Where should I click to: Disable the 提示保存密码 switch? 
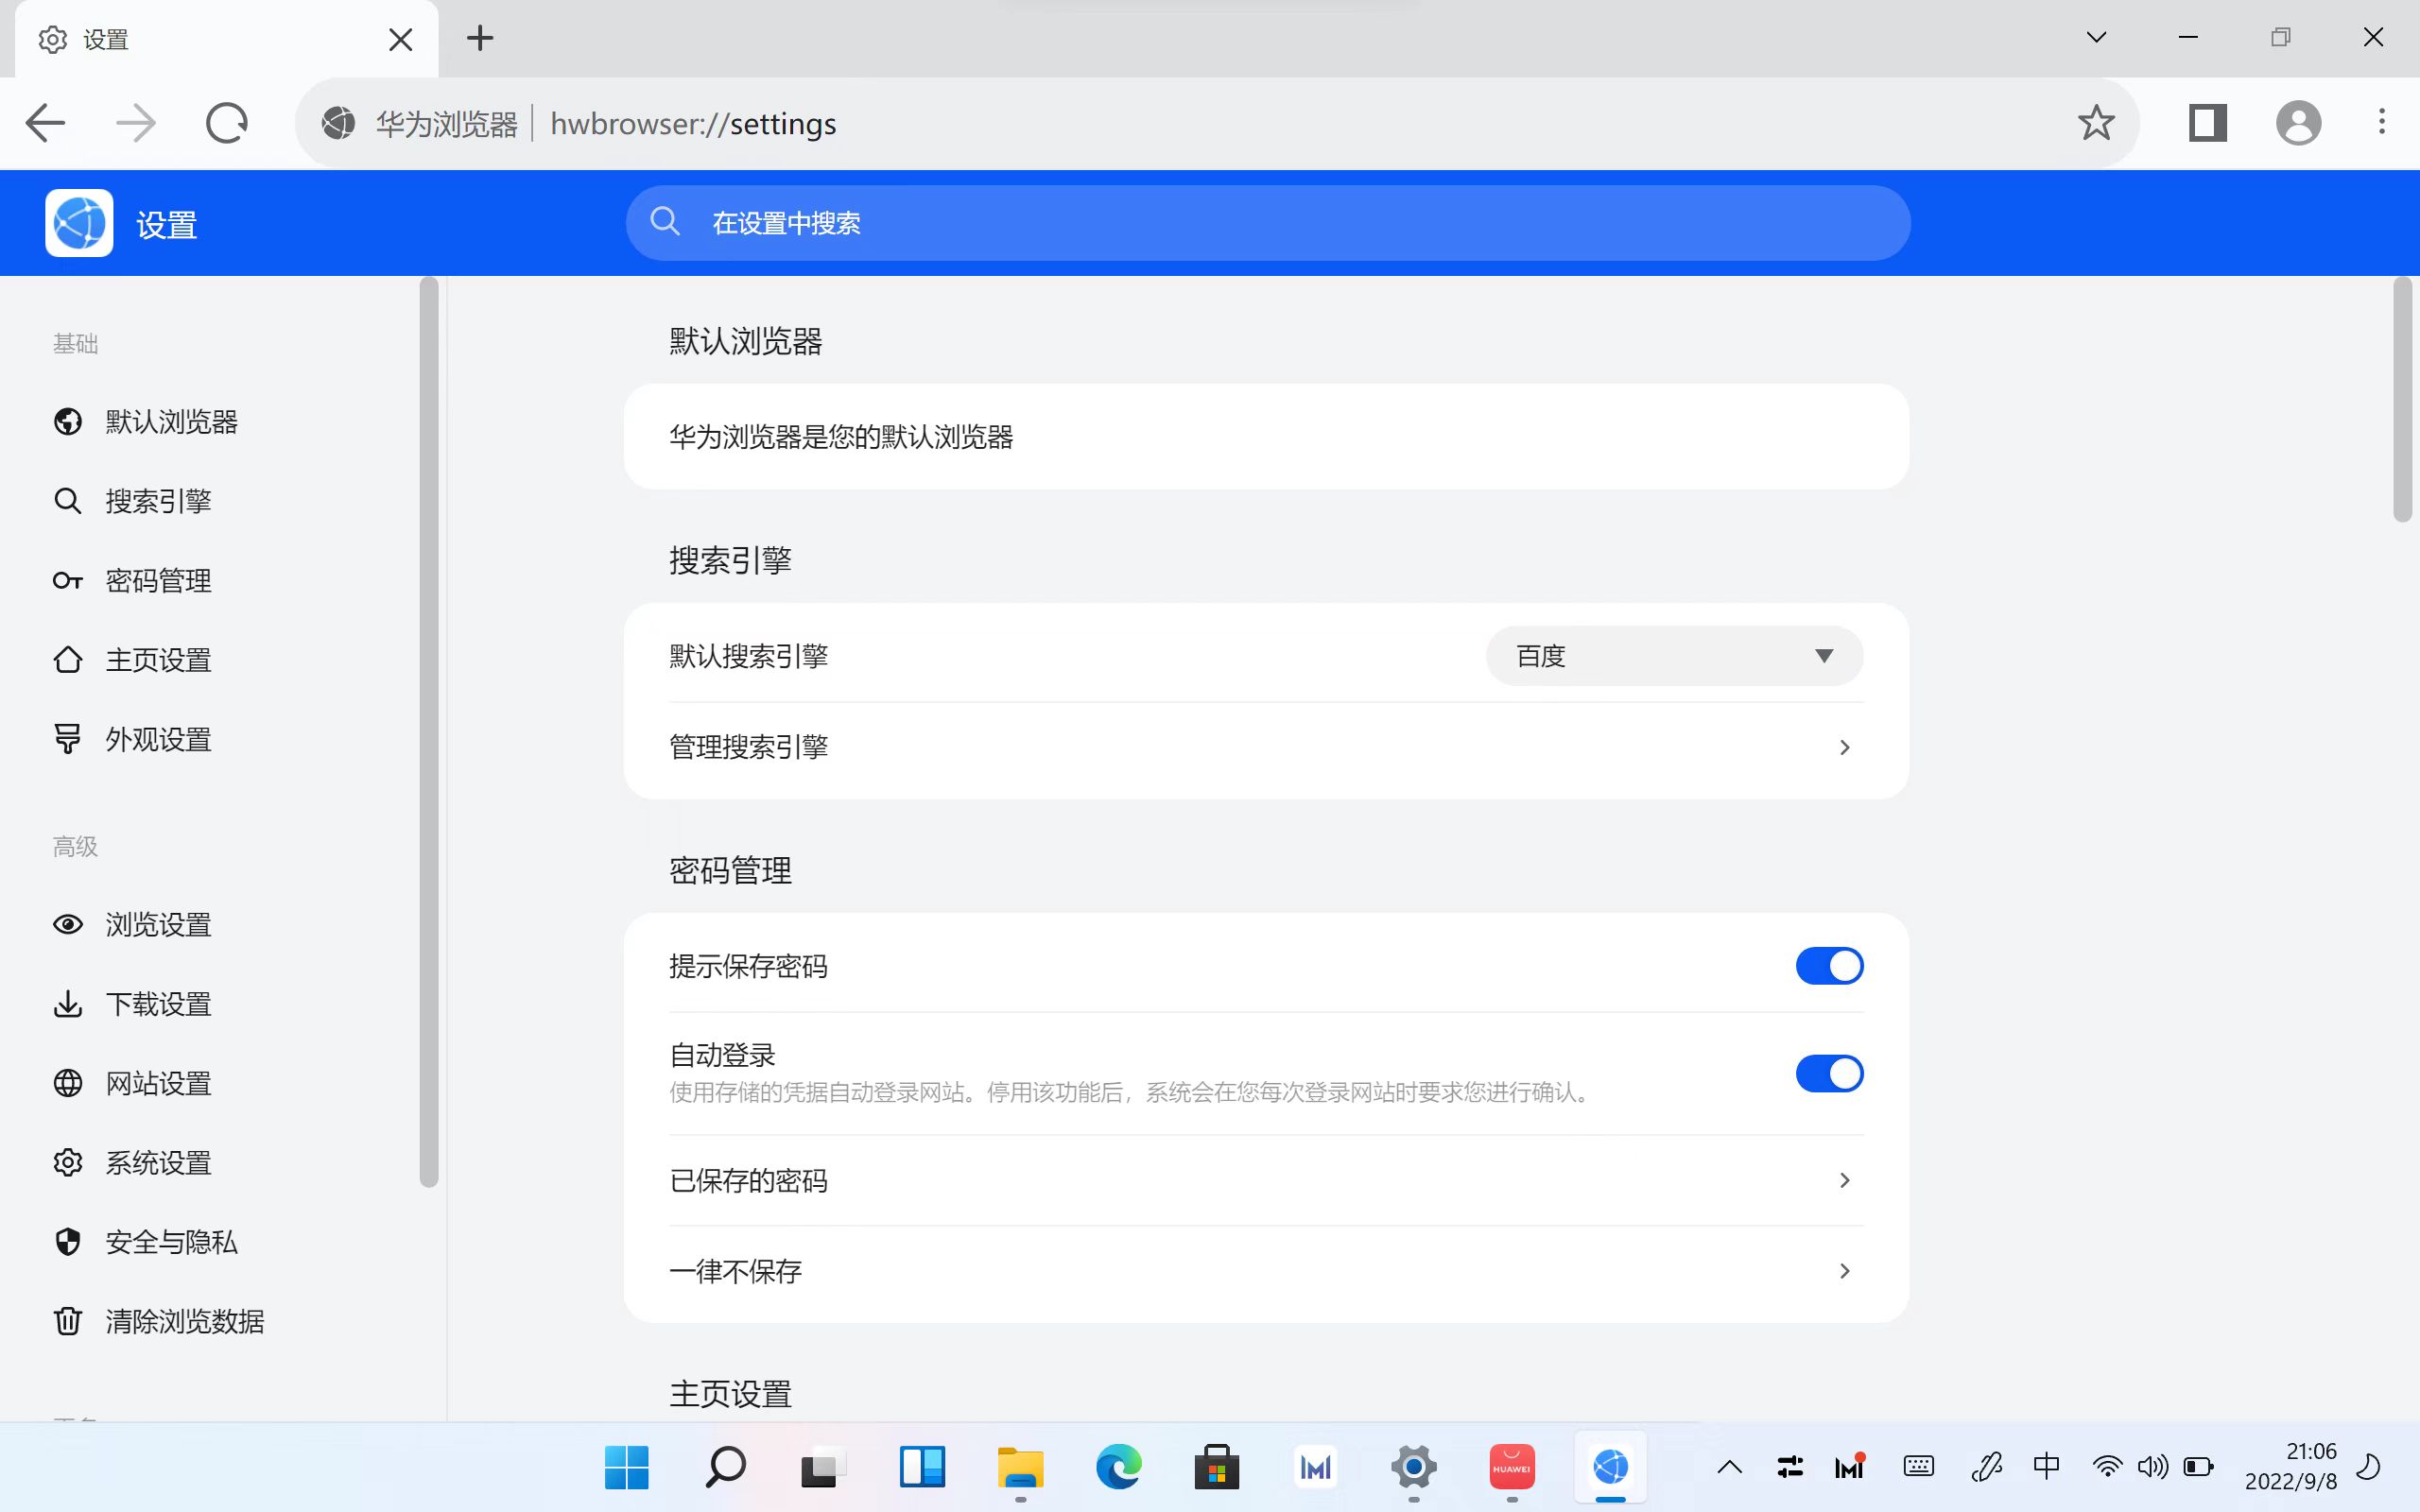[x=1828, y=965]
